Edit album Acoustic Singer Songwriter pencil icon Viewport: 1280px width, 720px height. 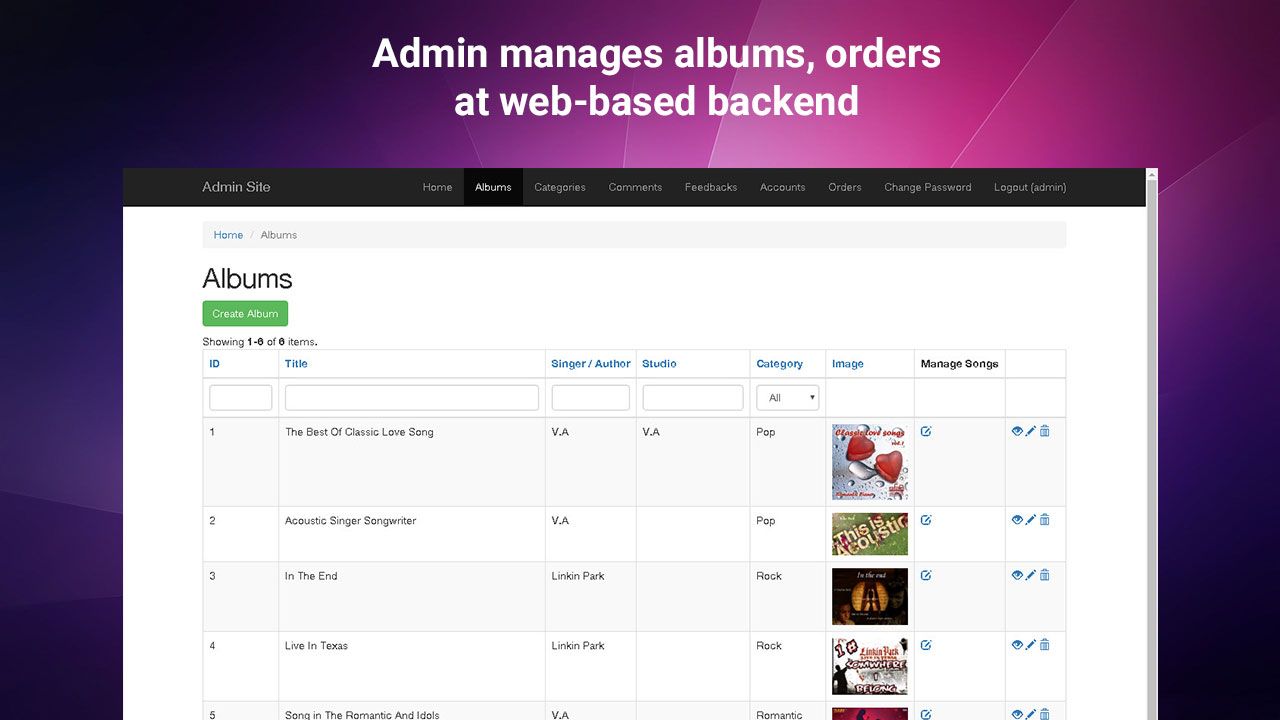1031,520
